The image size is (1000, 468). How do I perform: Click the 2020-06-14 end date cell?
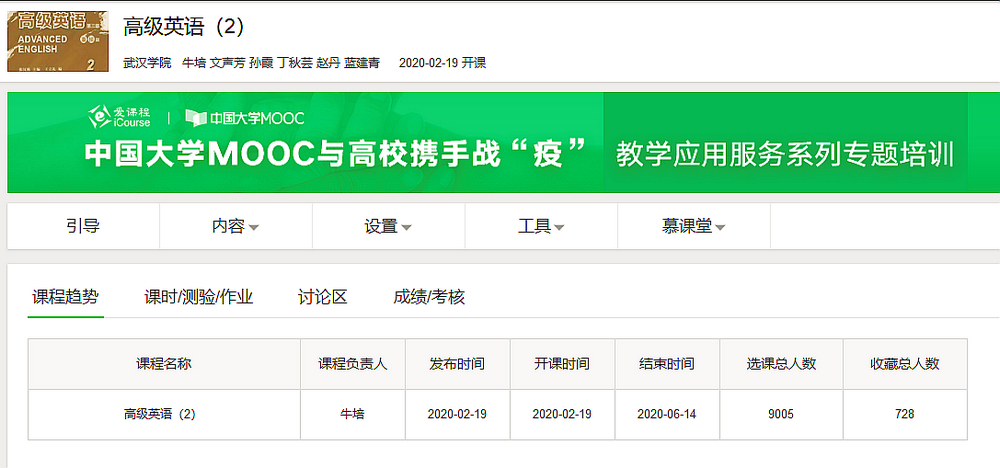(x=667, y=414)
